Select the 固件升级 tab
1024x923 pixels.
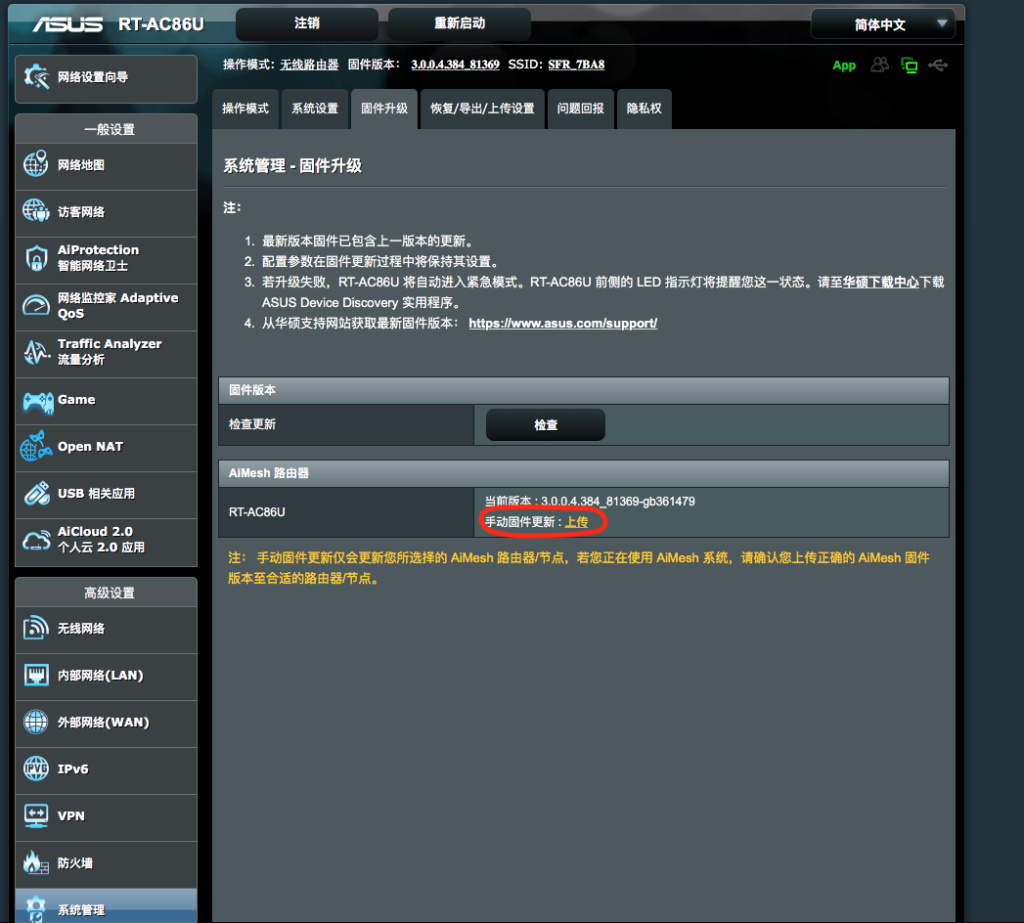(384, 109)
